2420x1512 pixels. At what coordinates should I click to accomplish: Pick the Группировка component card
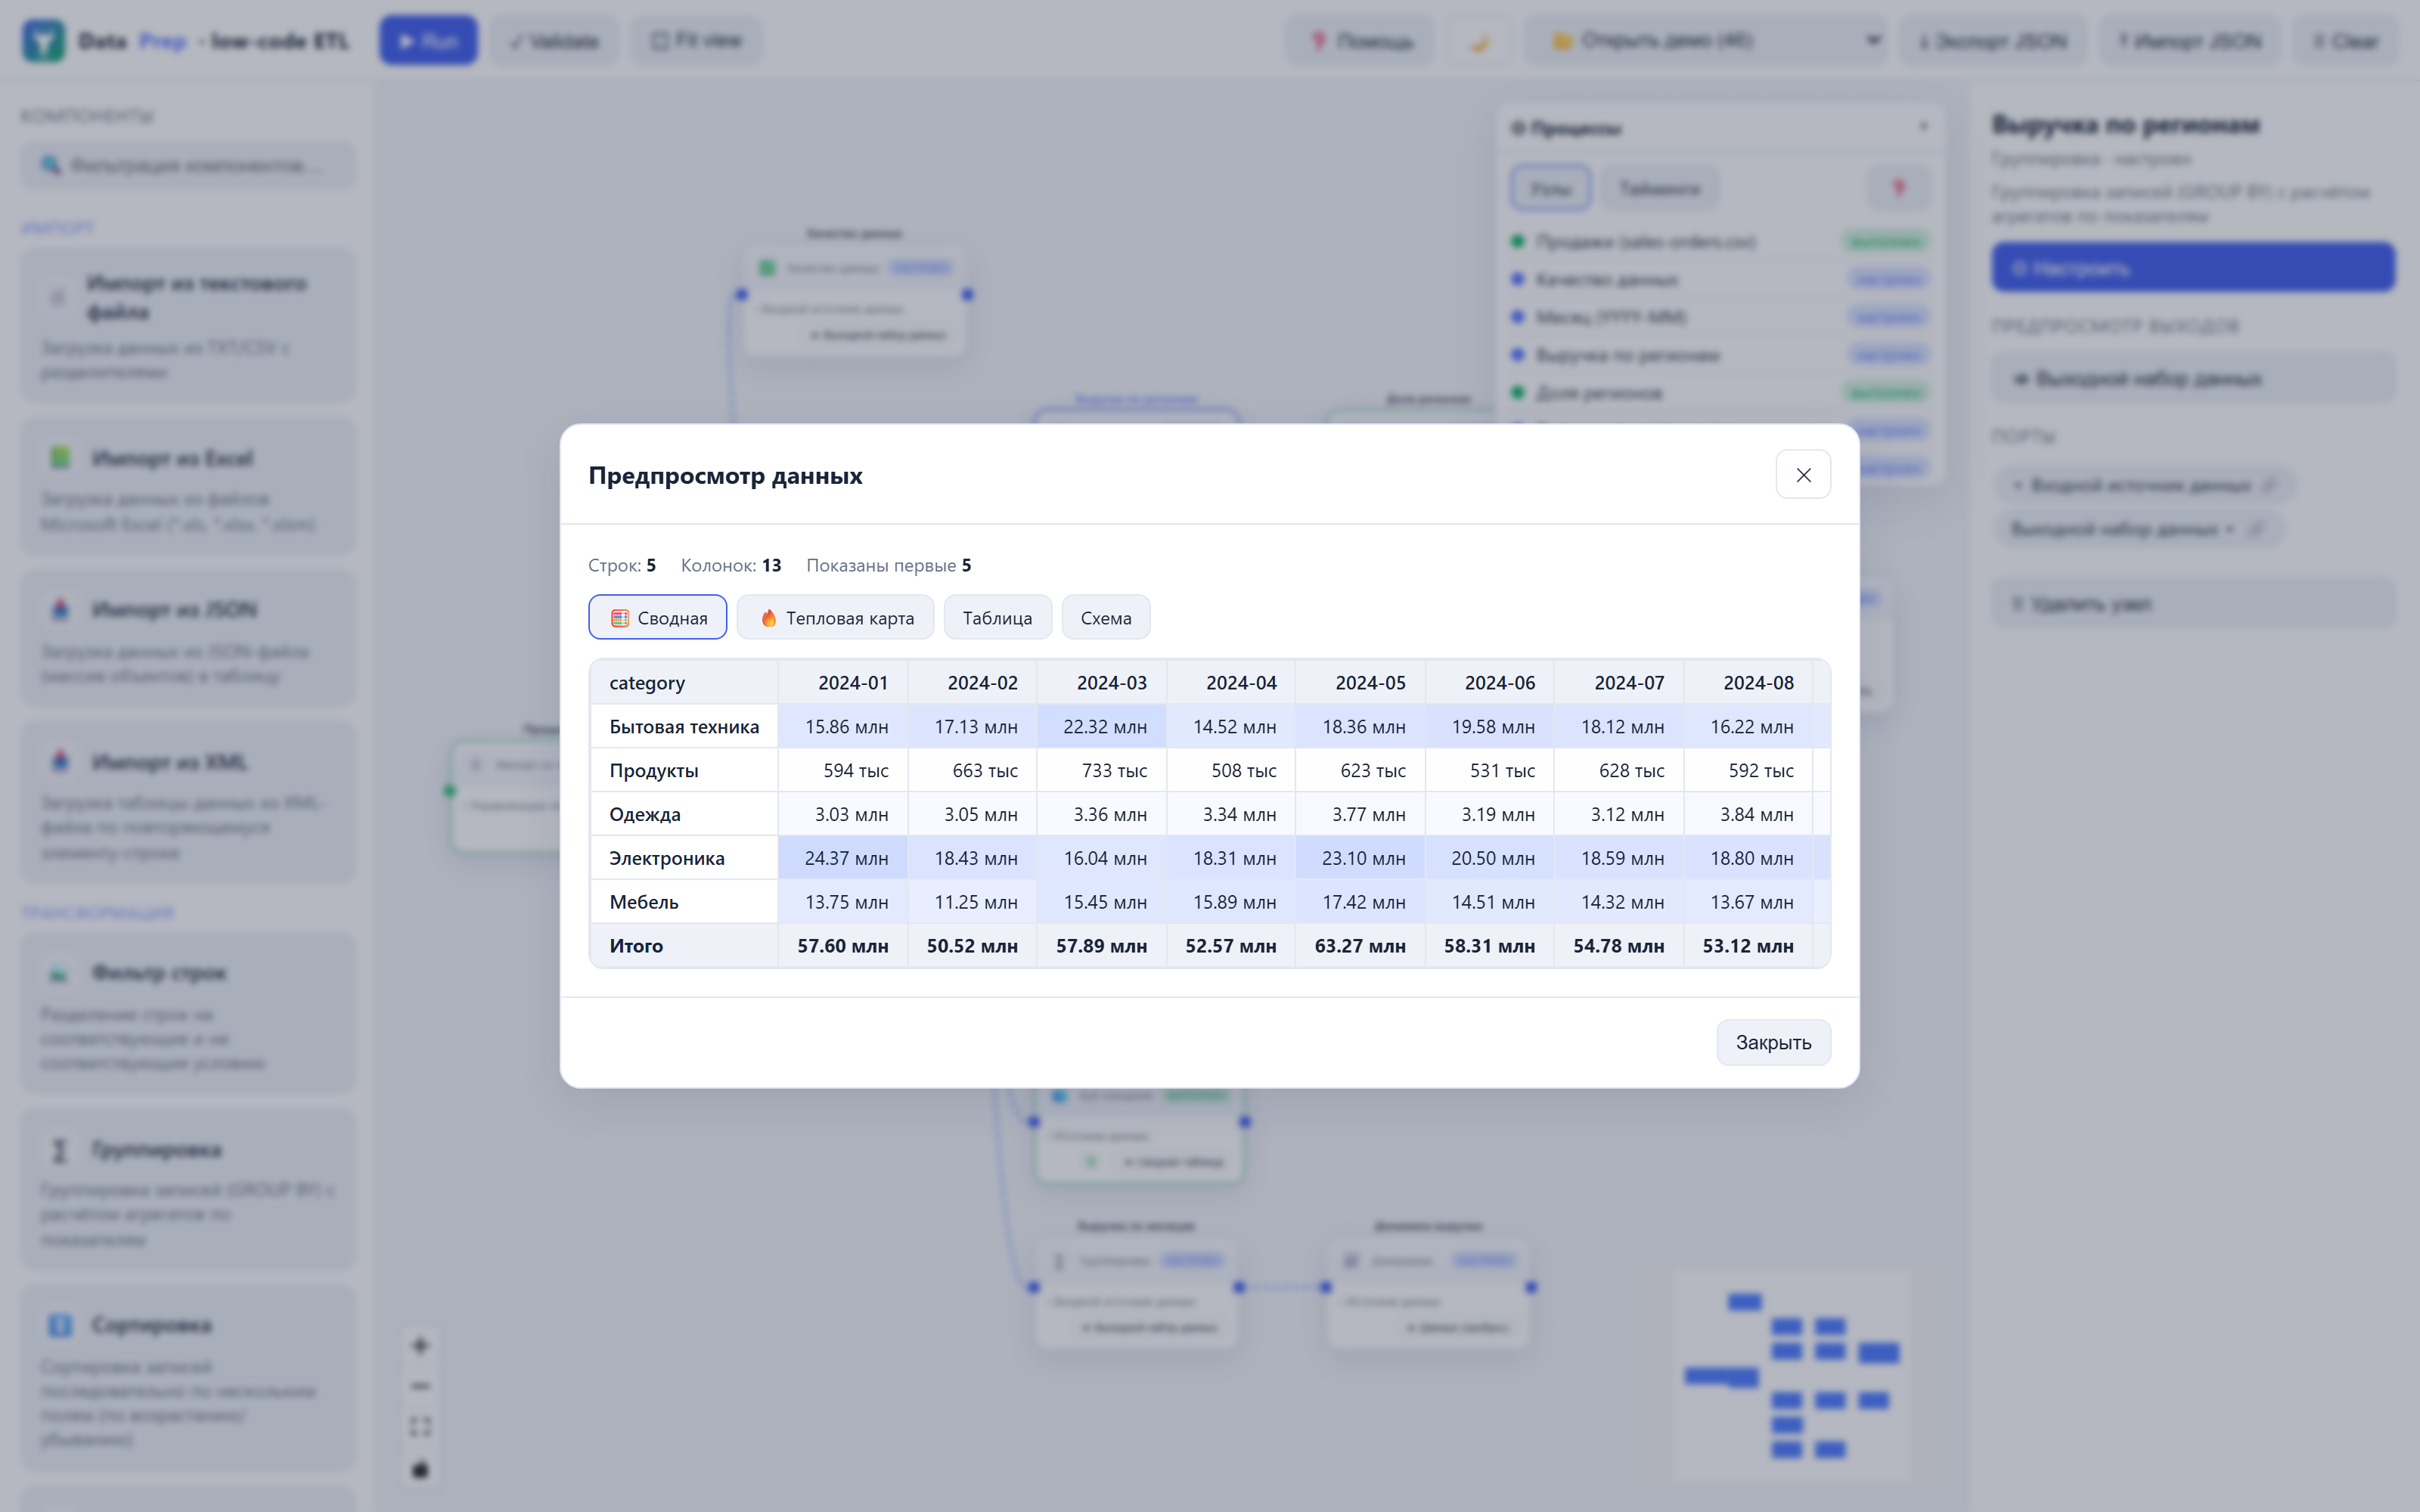(188, 1190)
